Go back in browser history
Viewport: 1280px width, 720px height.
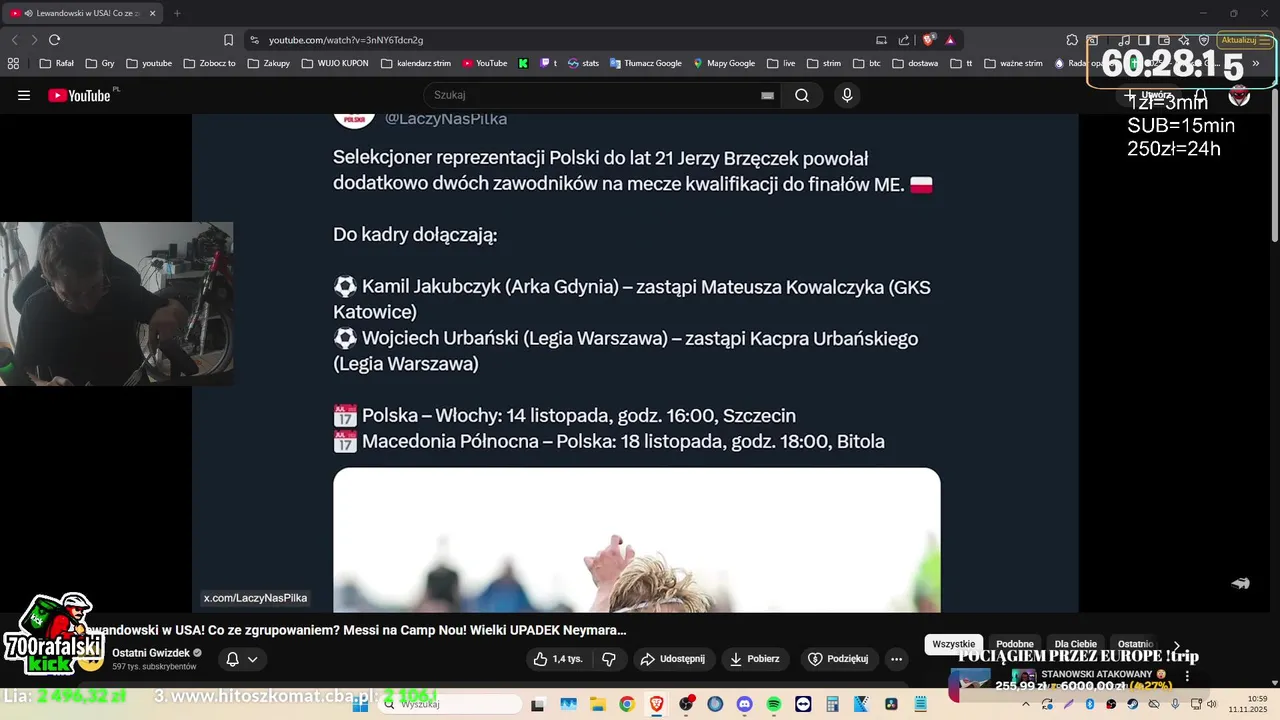(14, 40)
